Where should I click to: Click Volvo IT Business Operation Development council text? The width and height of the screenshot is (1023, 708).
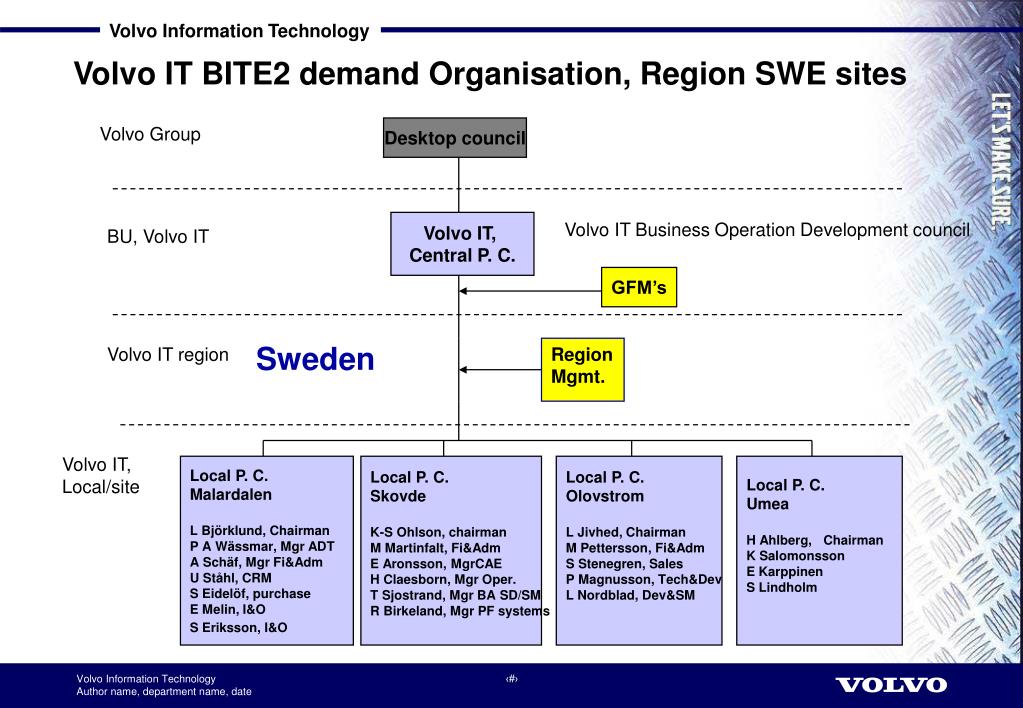tap(767, 230)
